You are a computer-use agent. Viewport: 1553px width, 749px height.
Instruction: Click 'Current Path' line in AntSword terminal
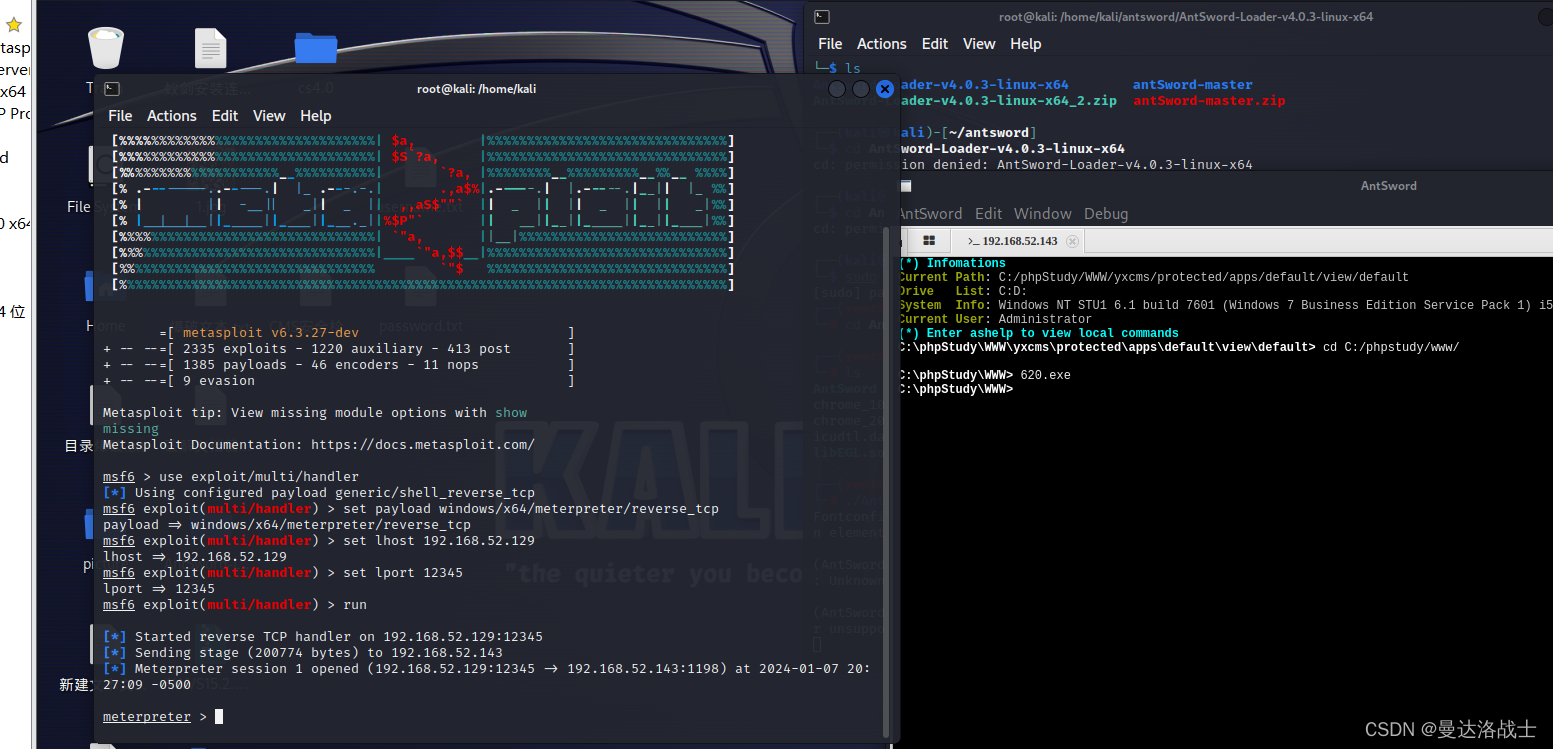(x=1153, y=278)
